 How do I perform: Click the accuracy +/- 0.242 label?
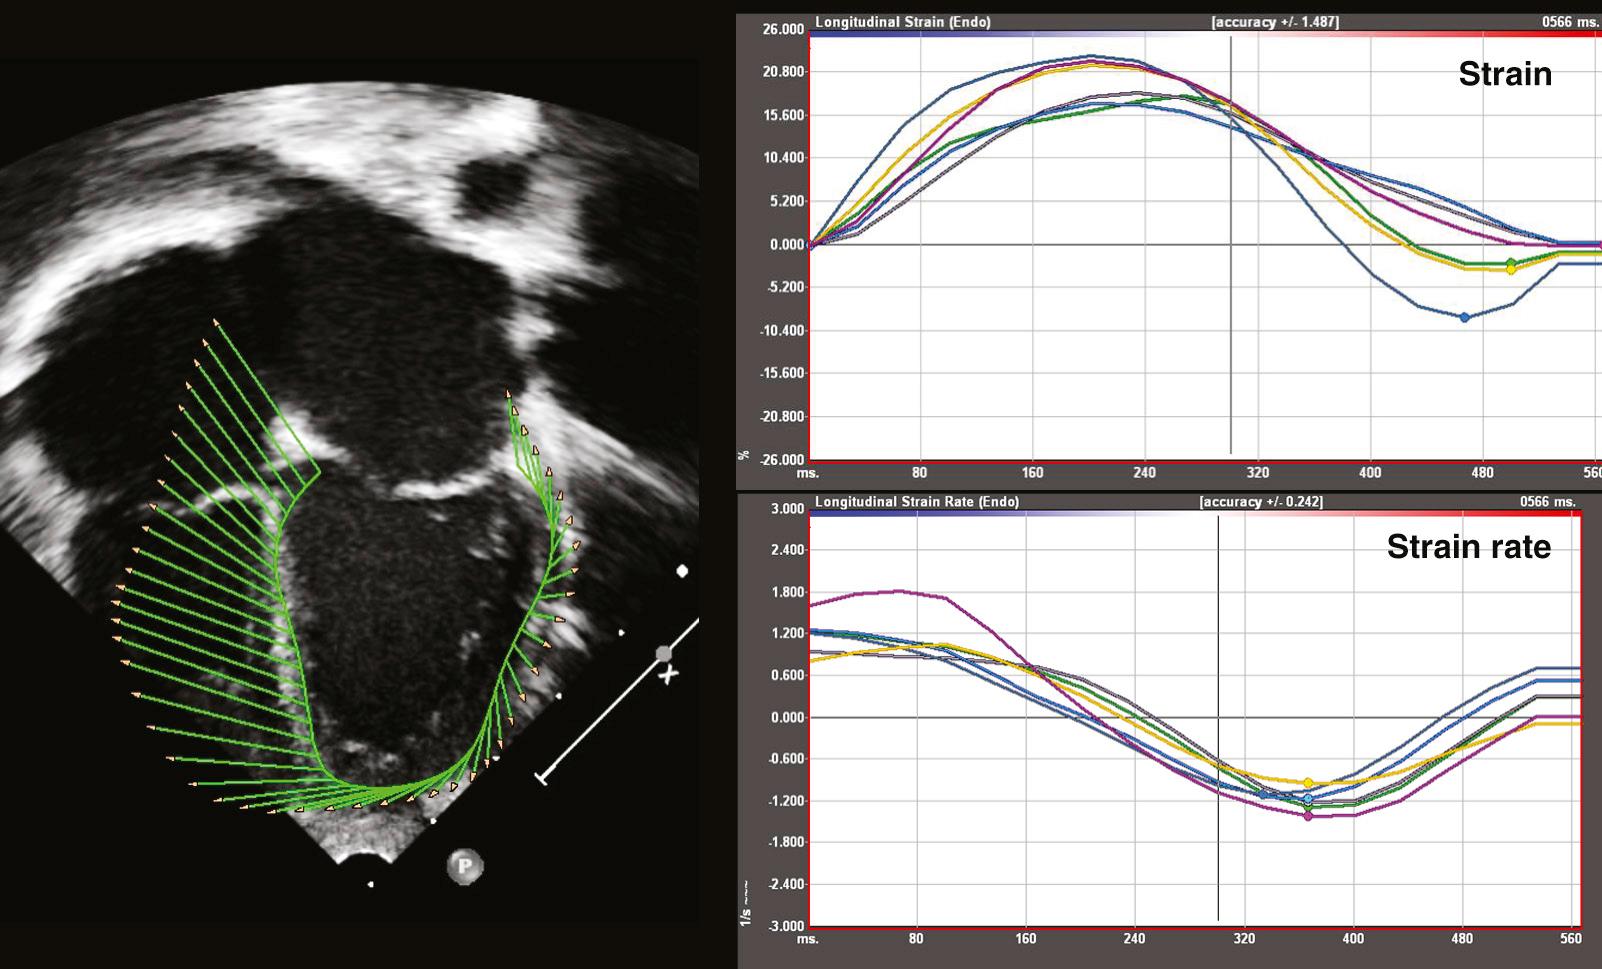pos(1261,501)
